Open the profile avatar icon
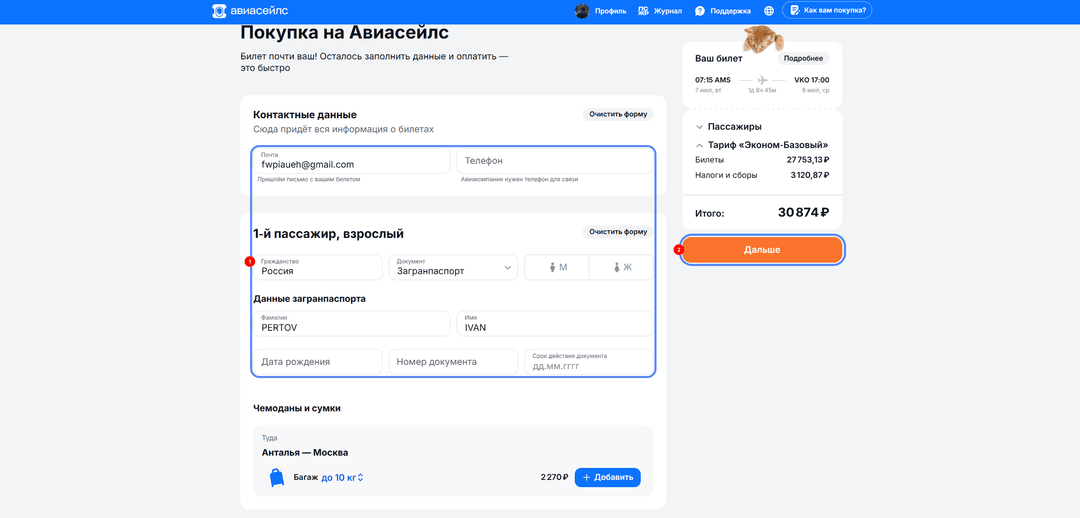This screenshot has width=1080, height=518. point(582,10)
